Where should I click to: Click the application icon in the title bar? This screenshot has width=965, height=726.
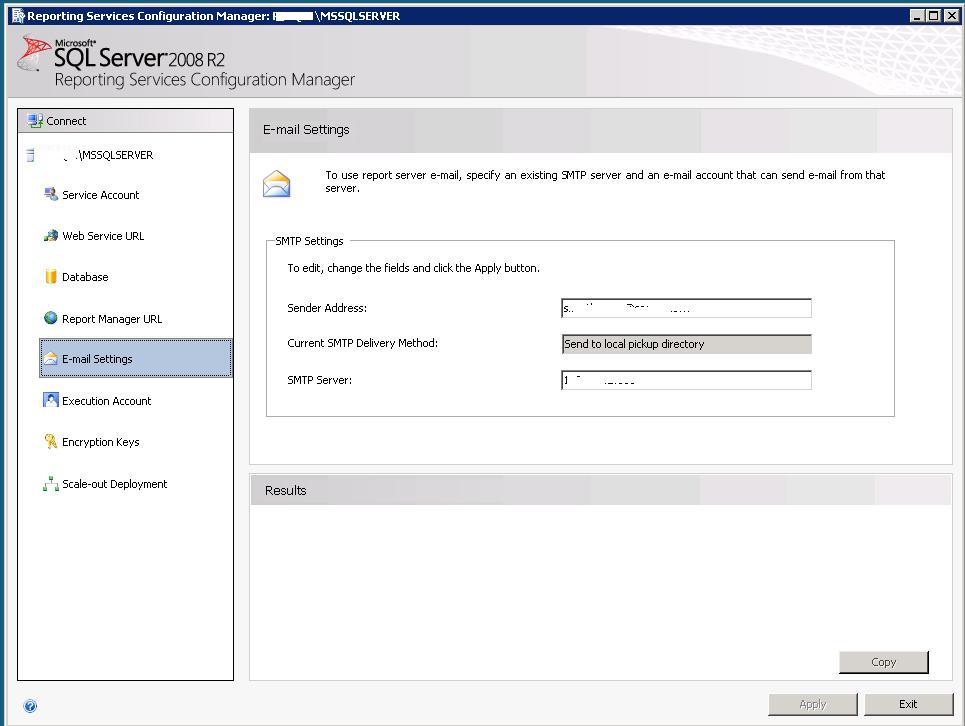[x=18, y=16]
